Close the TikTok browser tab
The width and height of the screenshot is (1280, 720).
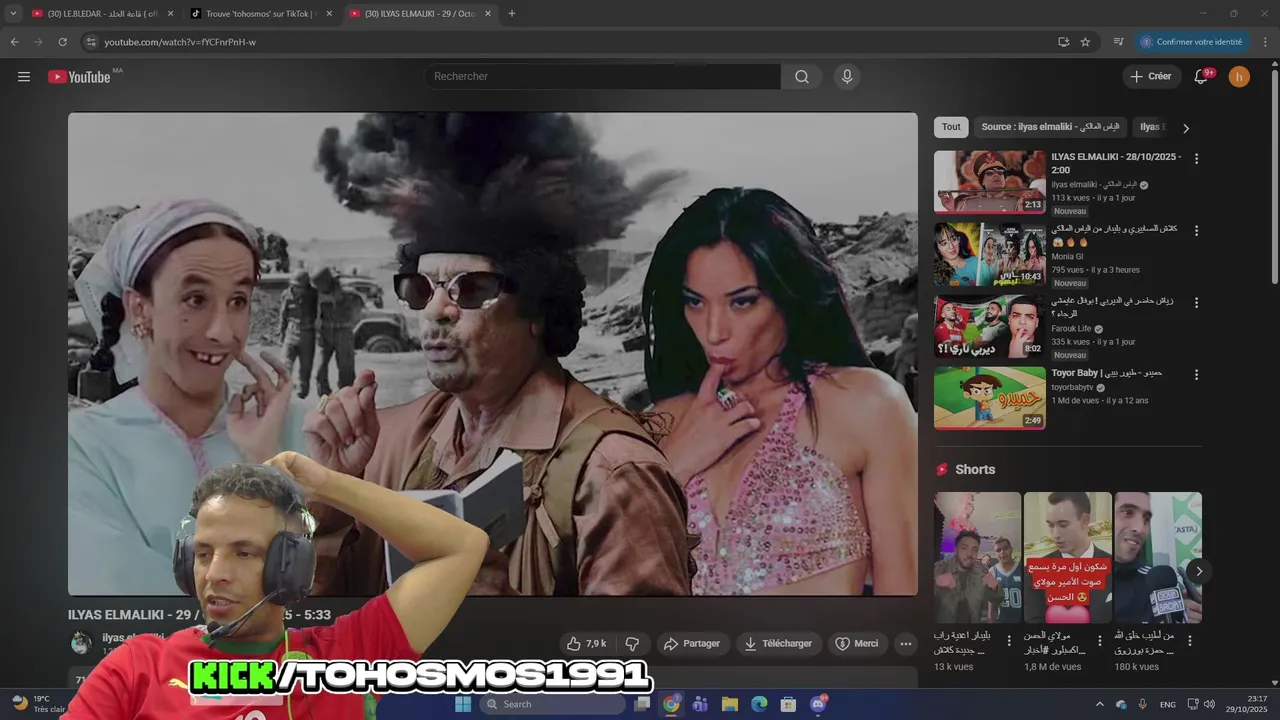[329, 14]
